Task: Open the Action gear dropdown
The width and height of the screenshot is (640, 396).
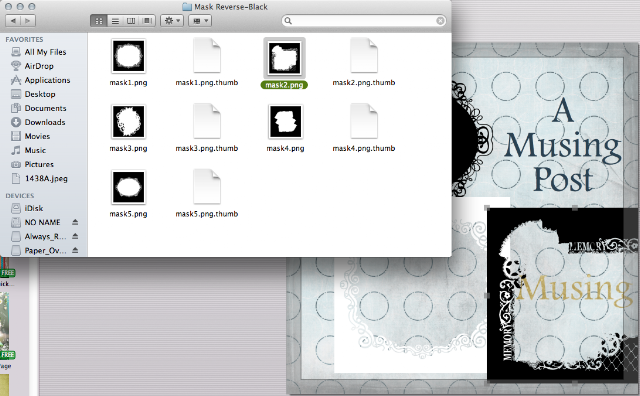Action: tap(172, 21)
